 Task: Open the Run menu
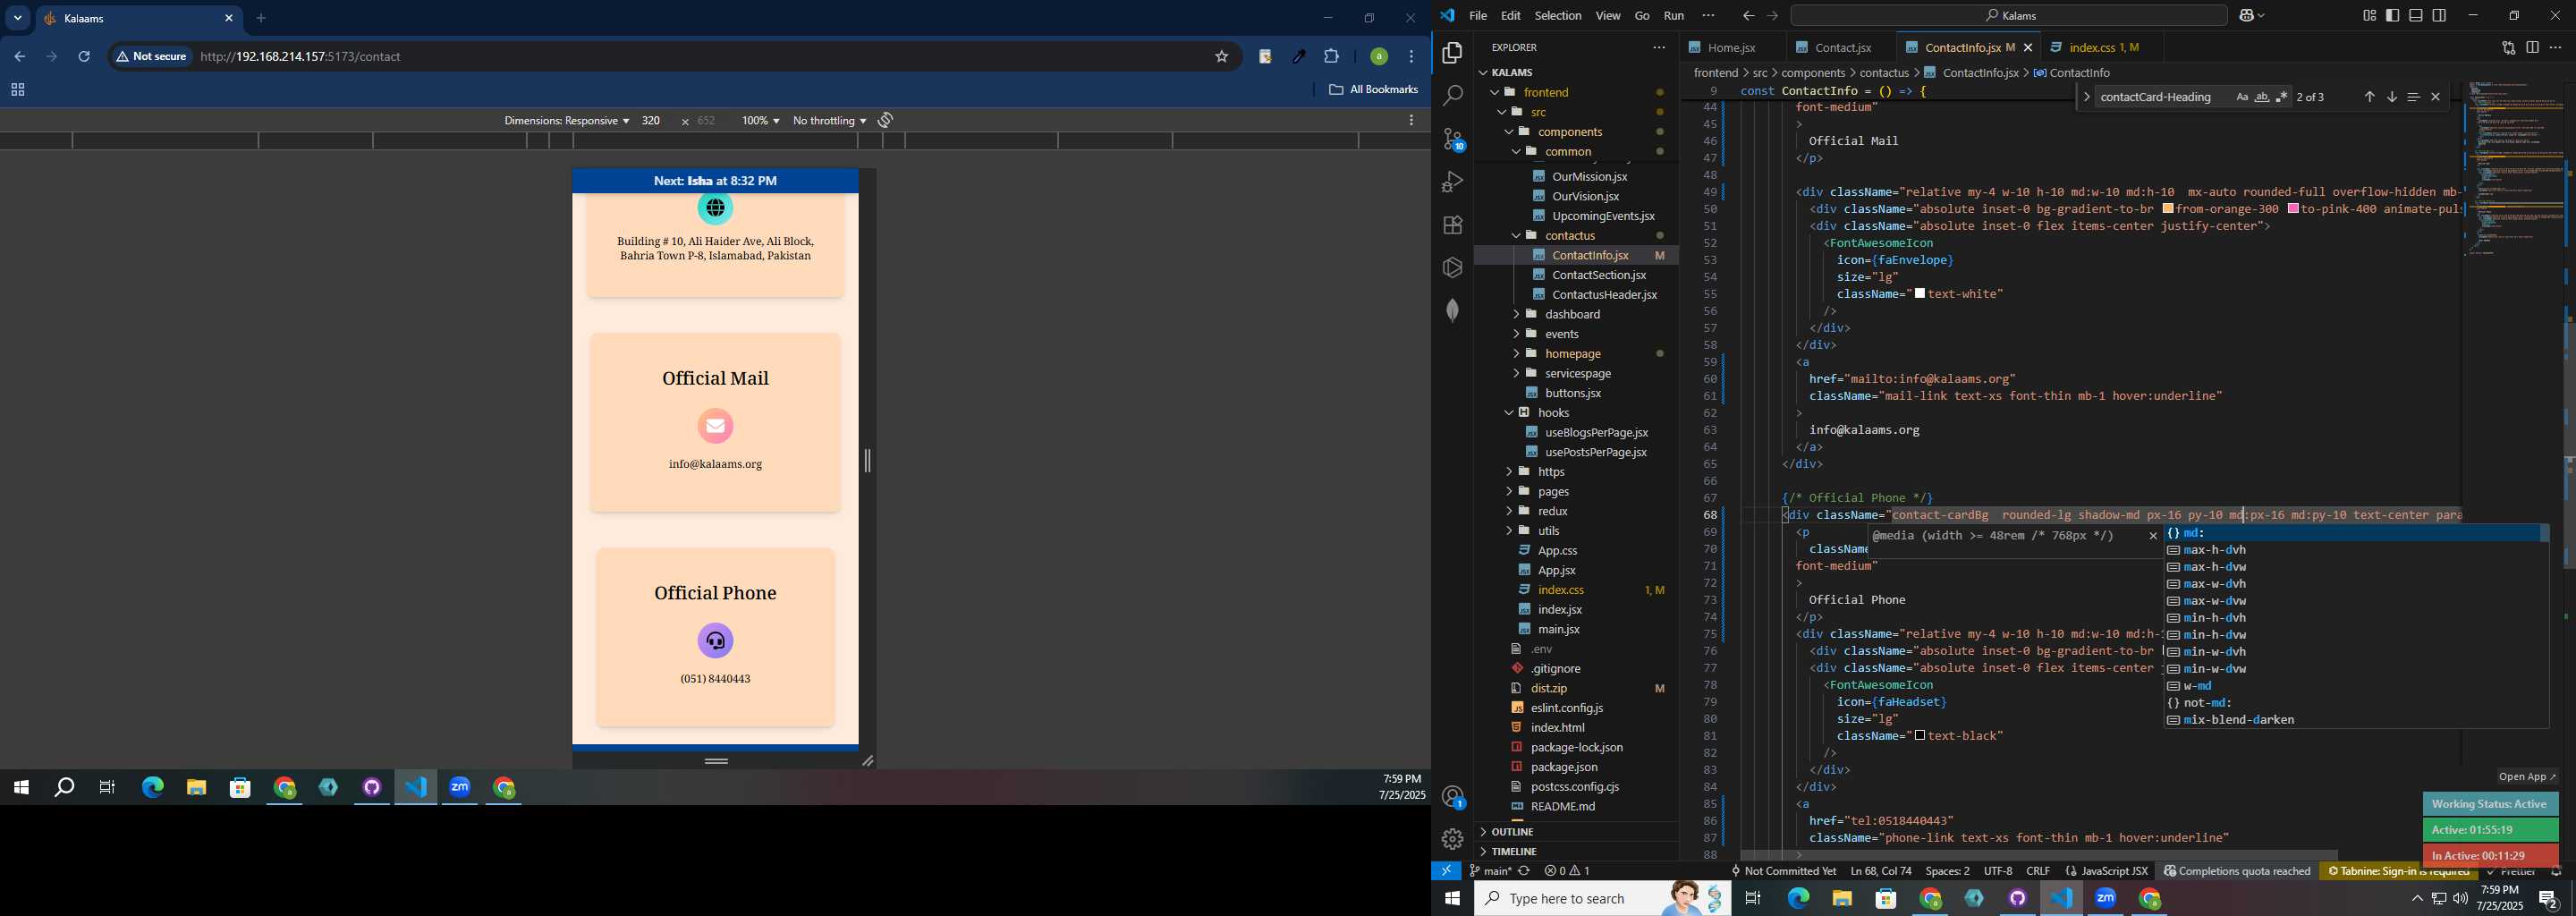pos(1673,16)
